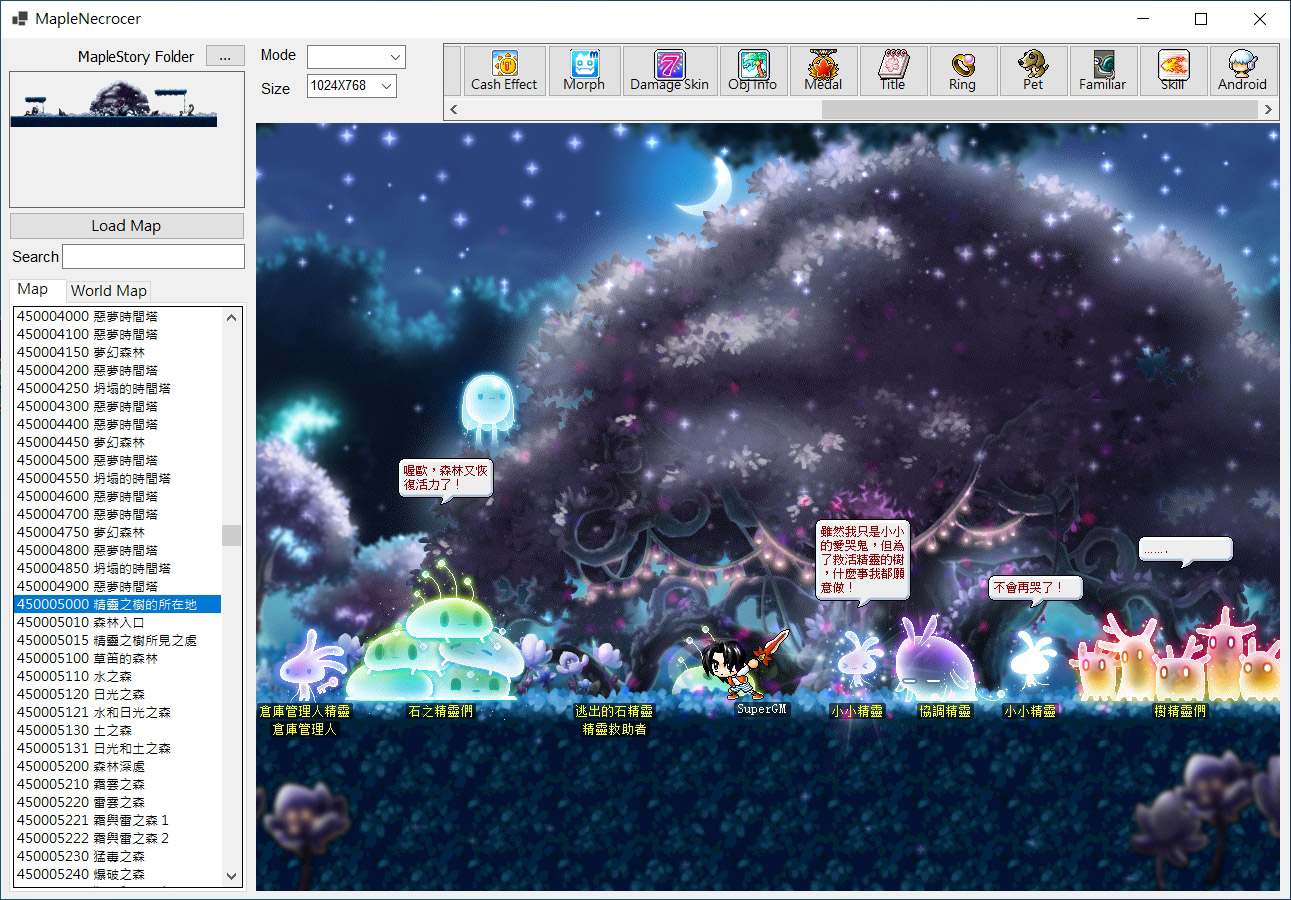Select map 450004150 夢幻森林
Viewport: 1291px width, 900px height.
click(x=117, y=352)
